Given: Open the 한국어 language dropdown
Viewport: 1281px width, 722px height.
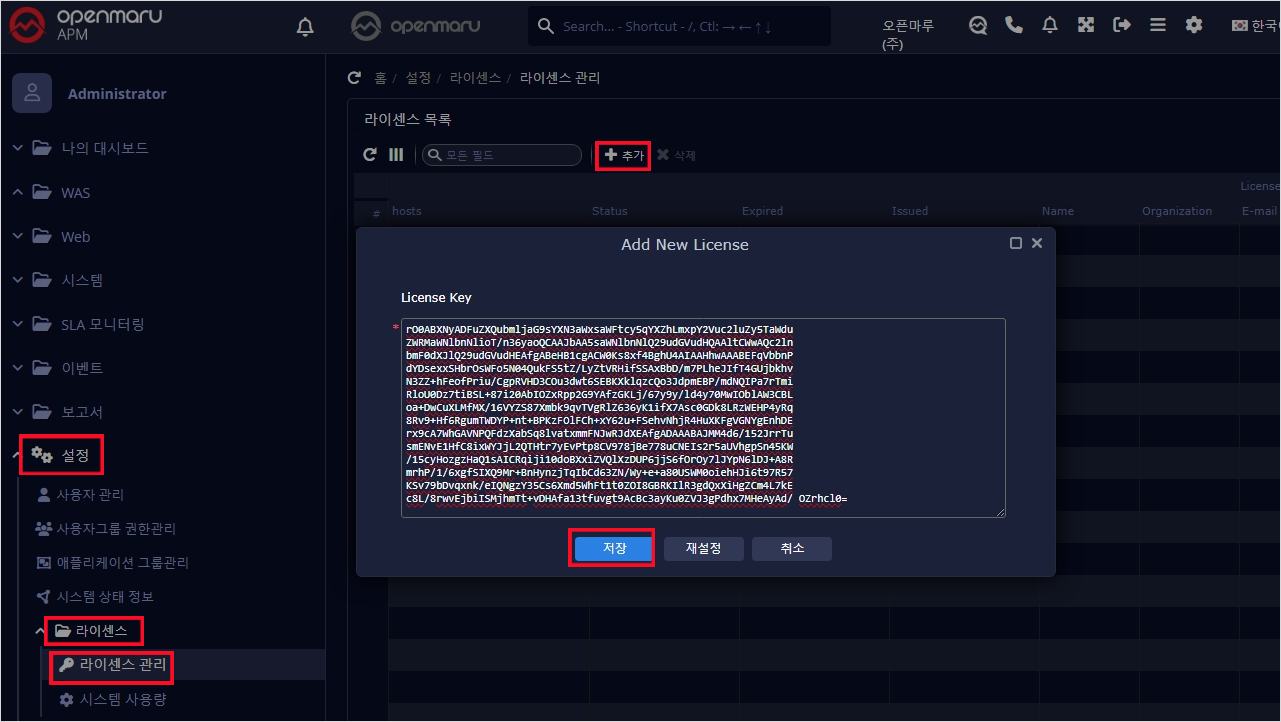Looking at the screenshot, I should (x=1255, y=26).
